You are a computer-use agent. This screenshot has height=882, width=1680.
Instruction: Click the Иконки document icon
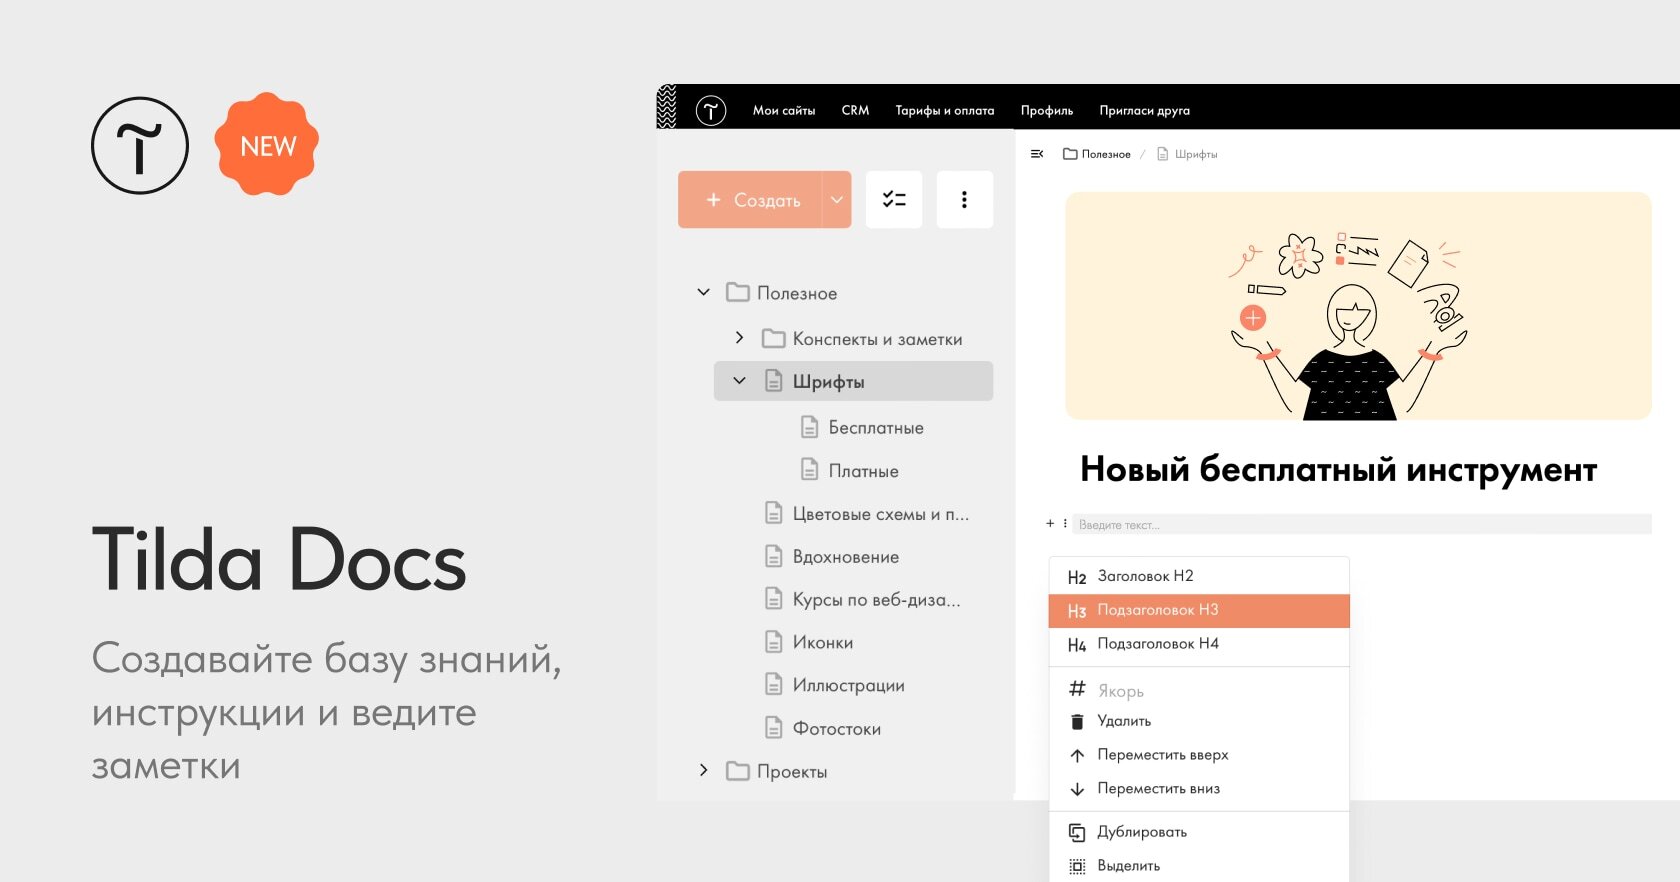pos(773,642)
